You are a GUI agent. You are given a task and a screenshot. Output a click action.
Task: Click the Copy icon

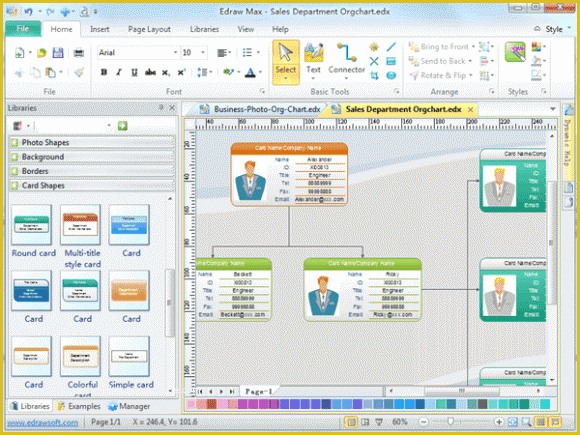35,72
